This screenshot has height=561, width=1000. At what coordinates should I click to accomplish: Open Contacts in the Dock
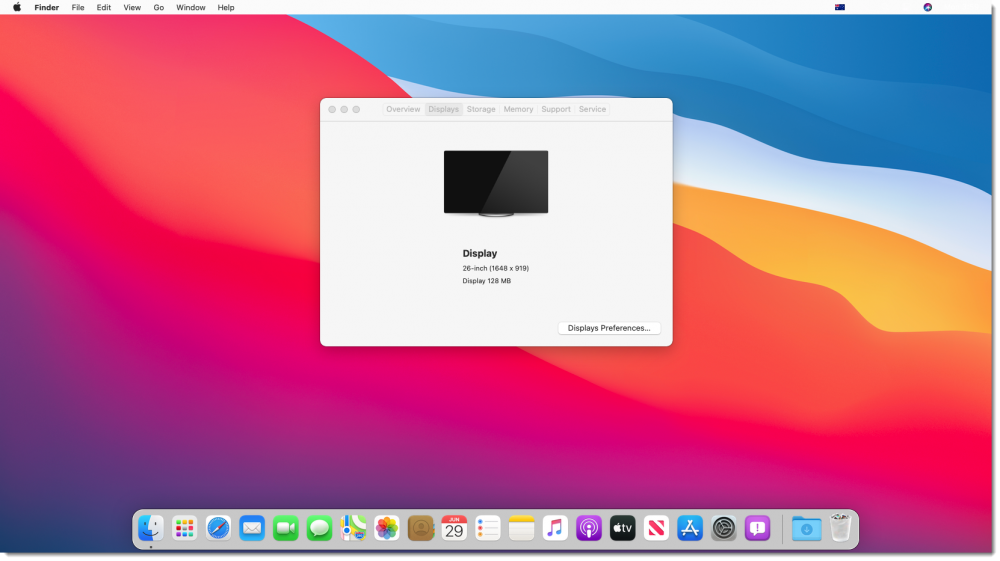click(x=420, y=528)
